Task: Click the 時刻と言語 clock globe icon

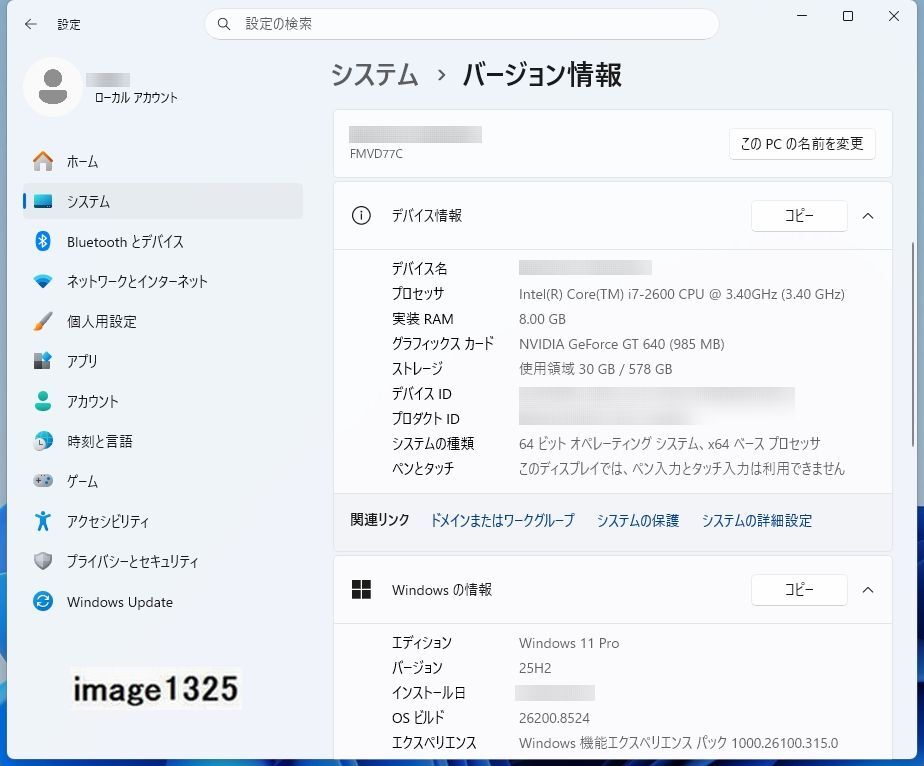Action: click(43, 441)
